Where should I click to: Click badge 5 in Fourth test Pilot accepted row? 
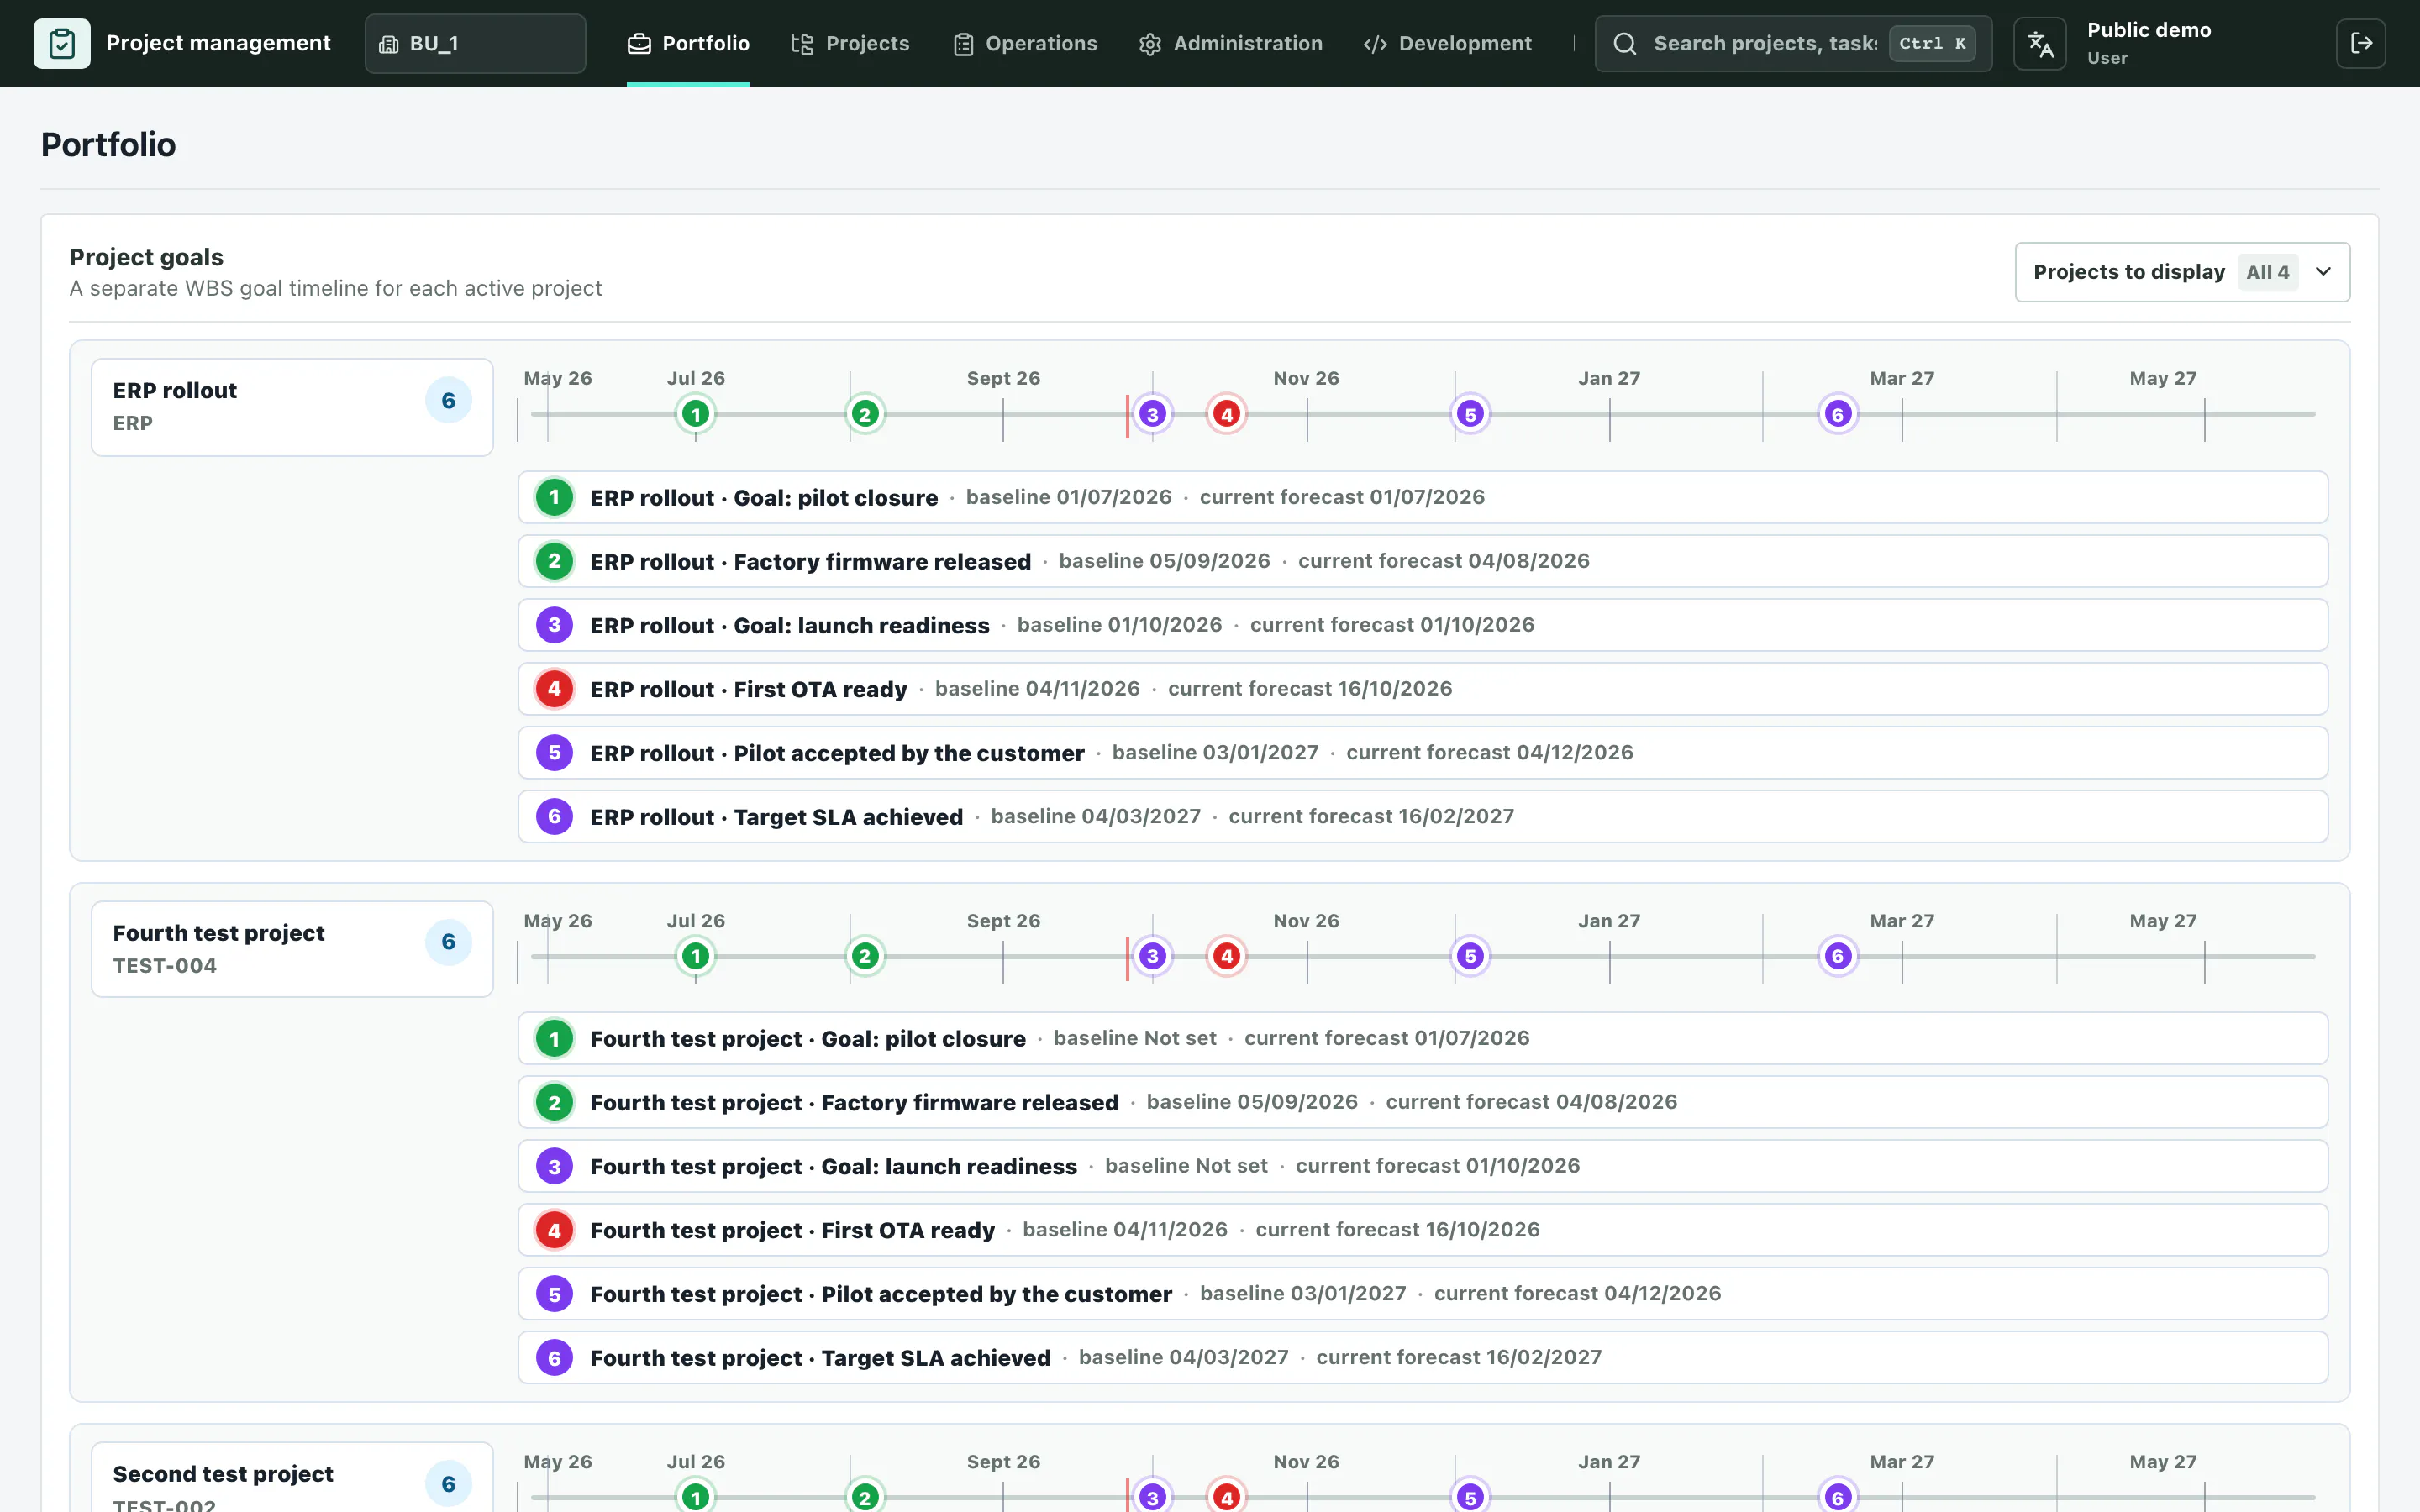[554, 1294]
